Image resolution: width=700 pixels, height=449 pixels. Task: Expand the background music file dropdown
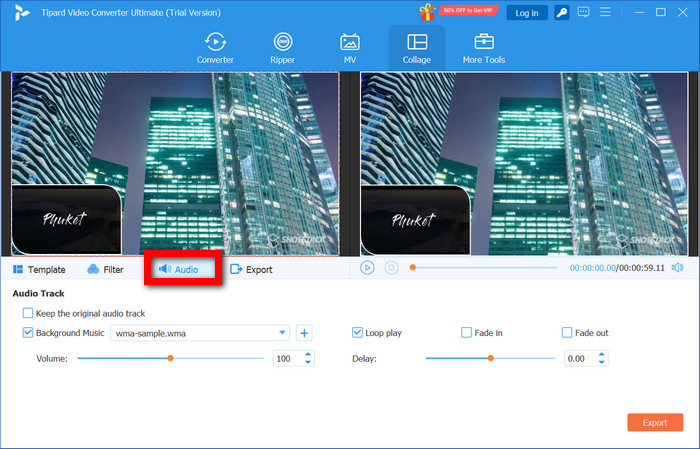tap(283, 333)
